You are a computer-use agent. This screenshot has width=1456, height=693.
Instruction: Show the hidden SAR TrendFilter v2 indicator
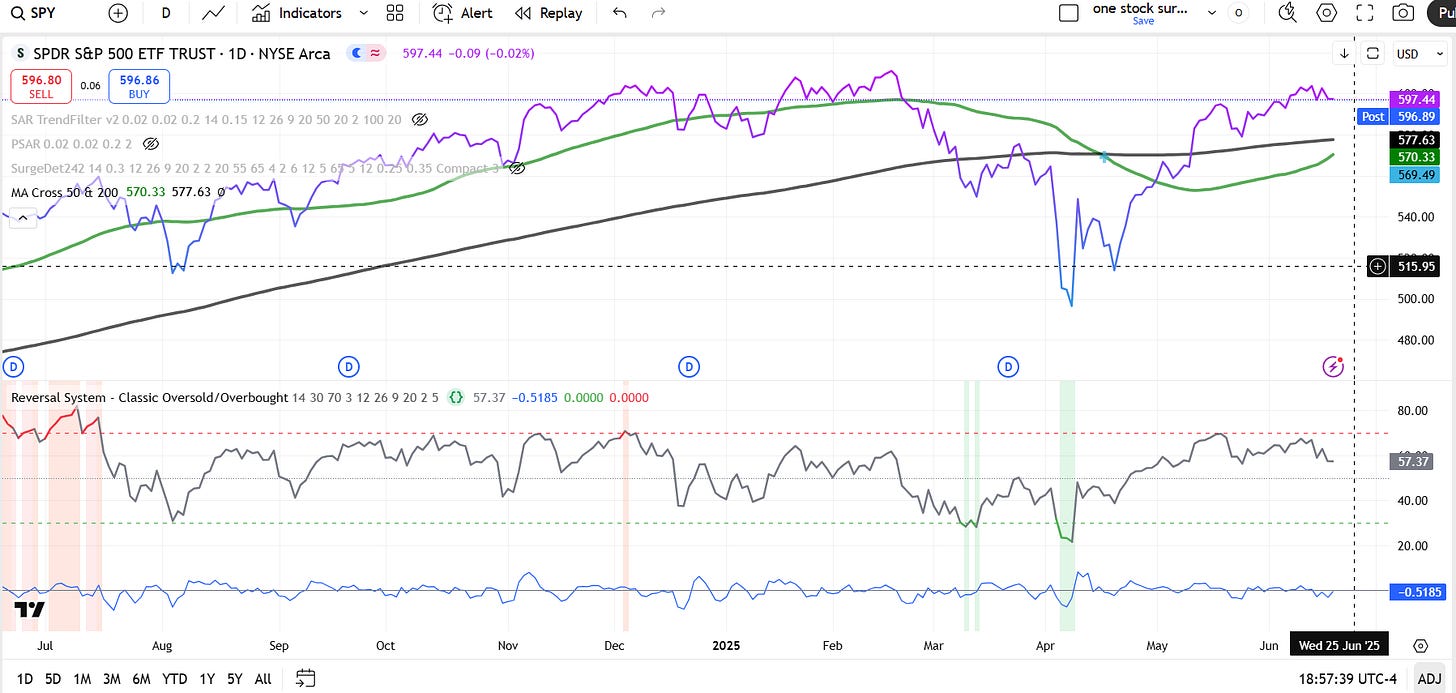pos(420,120)
